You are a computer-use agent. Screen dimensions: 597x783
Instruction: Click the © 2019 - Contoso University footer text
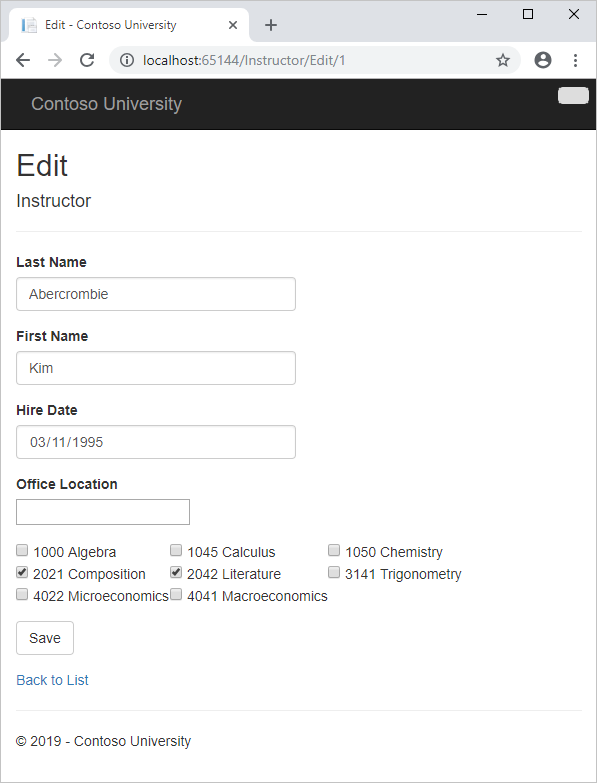[103, 741]
